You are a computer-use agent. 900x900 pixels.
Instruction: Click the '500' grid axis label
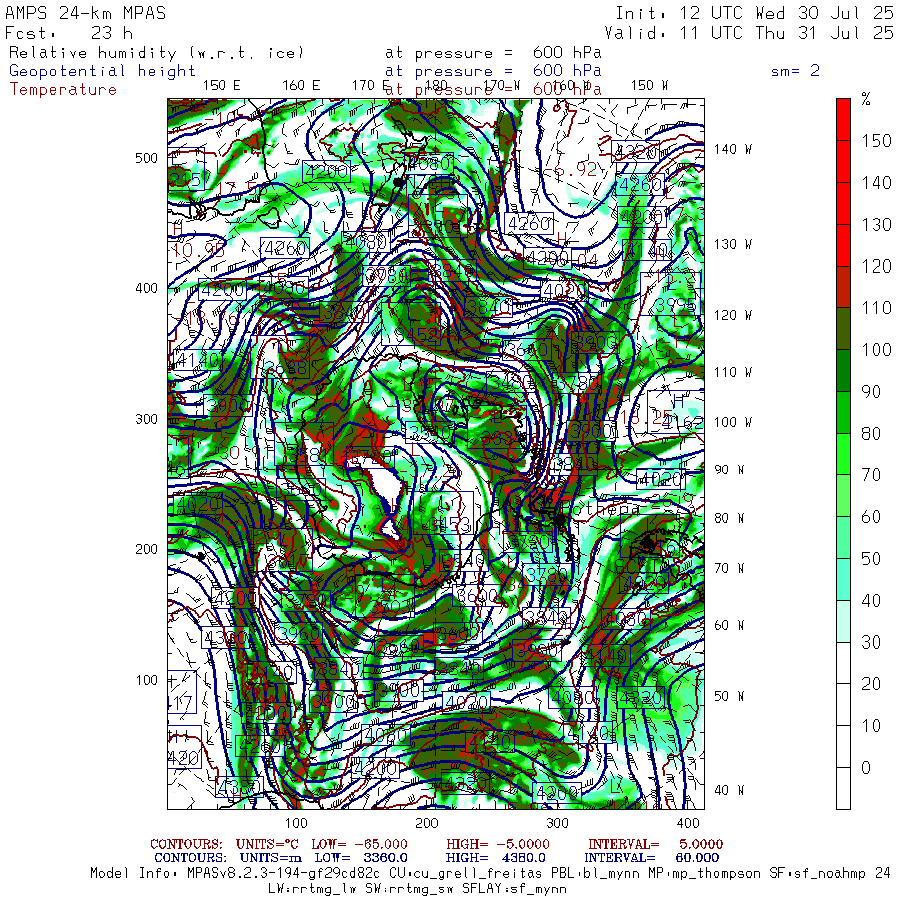point(146,158)
